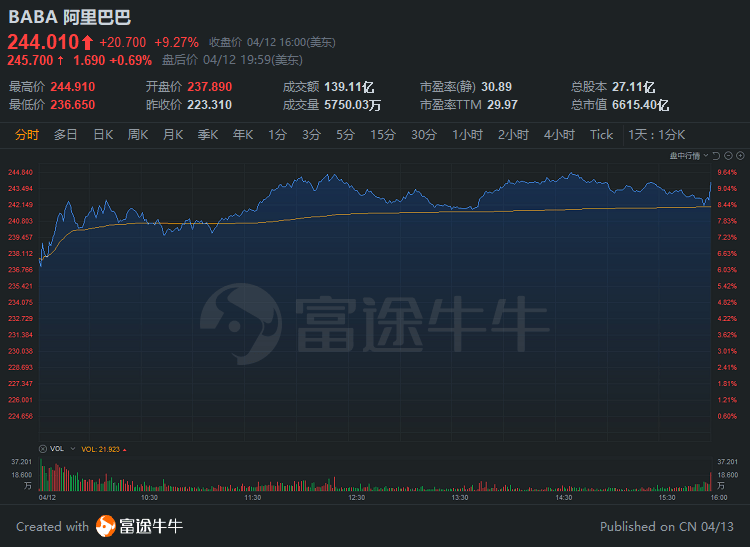Zoom in chart with the plus icon
Screen dimensions: 750x547
(740, 156)
